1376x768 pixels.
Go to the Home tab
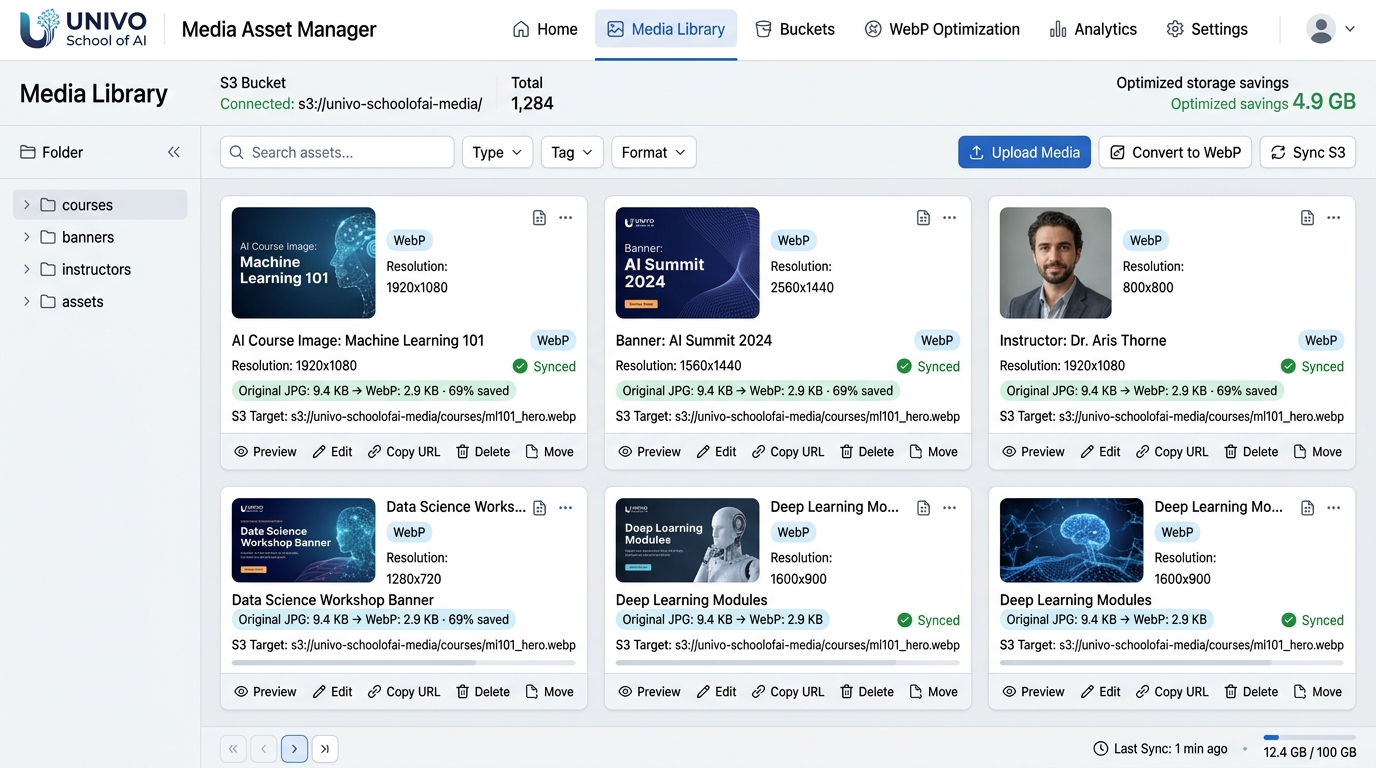(x=545, y=29)
